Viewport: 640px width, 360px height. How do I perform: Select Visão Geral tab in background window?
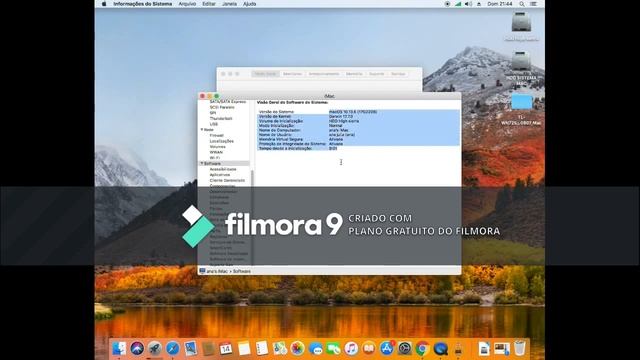[266, 74]
